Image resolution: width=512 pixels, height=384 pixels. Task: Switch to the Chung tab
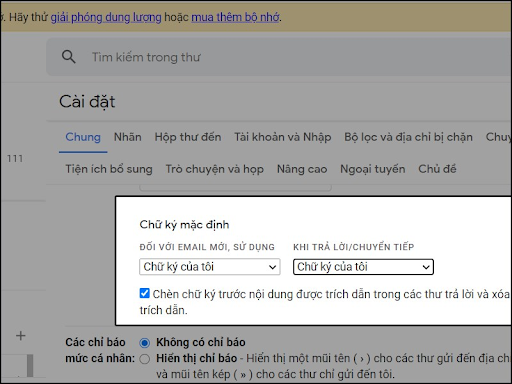pyautogui.click(x=83, y=137)
